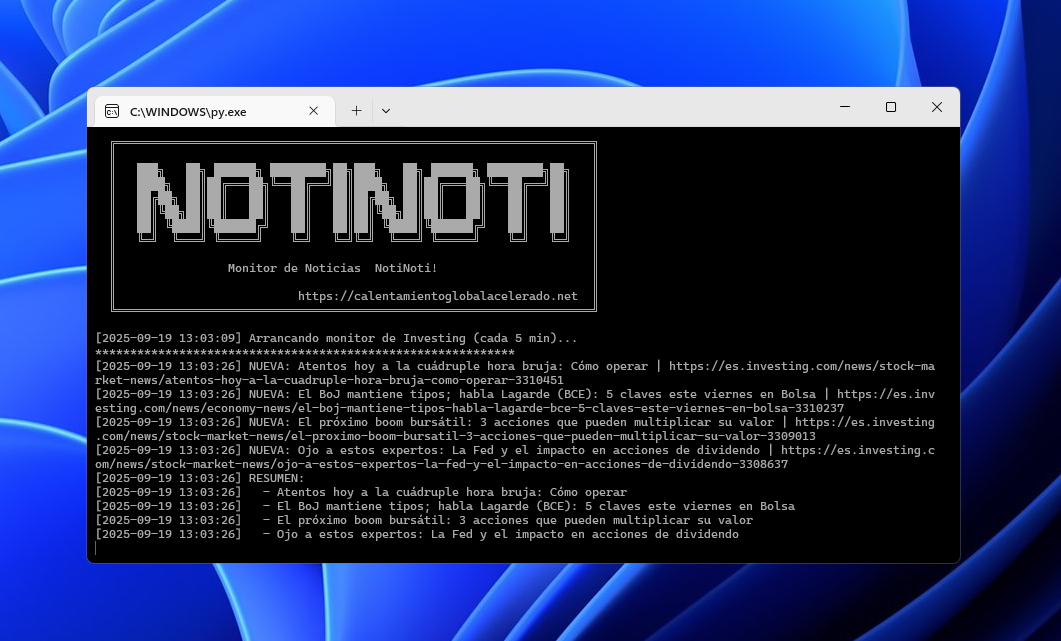
Task: Click the terminal icon in the py.exe tab
Action: tap(113, 111)
